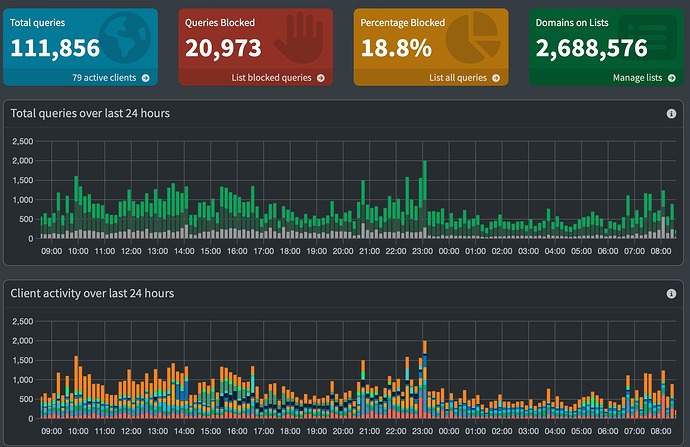Click the 111,856 total queries number
The width and height of the screenshot is (690, 447).
pos(55,48)
